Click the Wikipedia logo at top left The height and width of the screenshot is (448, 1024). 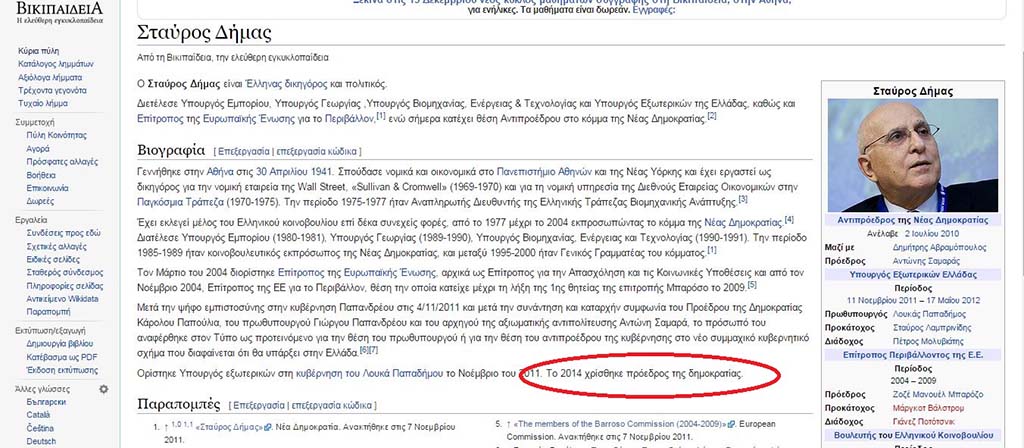pos(59,12)
